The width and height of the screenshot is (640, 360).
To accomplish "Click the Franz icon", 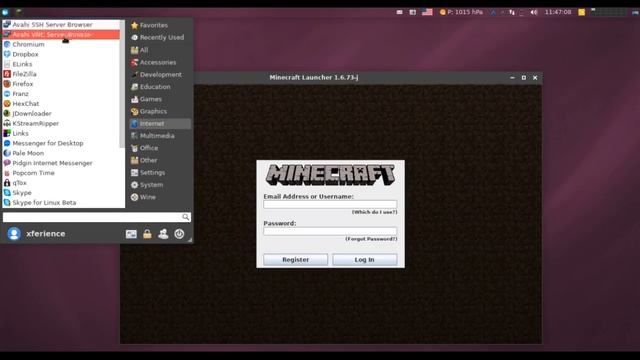I will point(7,94).
